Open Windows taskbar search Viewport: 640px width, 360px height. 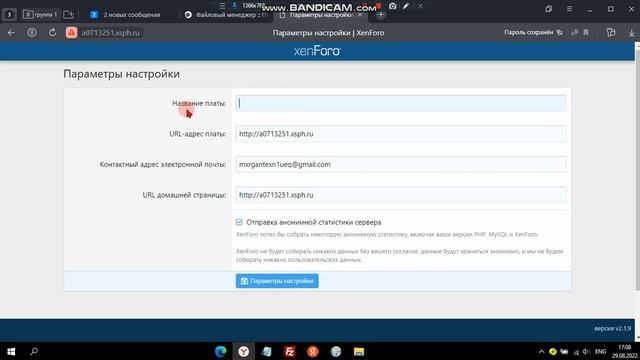point(34,351)
